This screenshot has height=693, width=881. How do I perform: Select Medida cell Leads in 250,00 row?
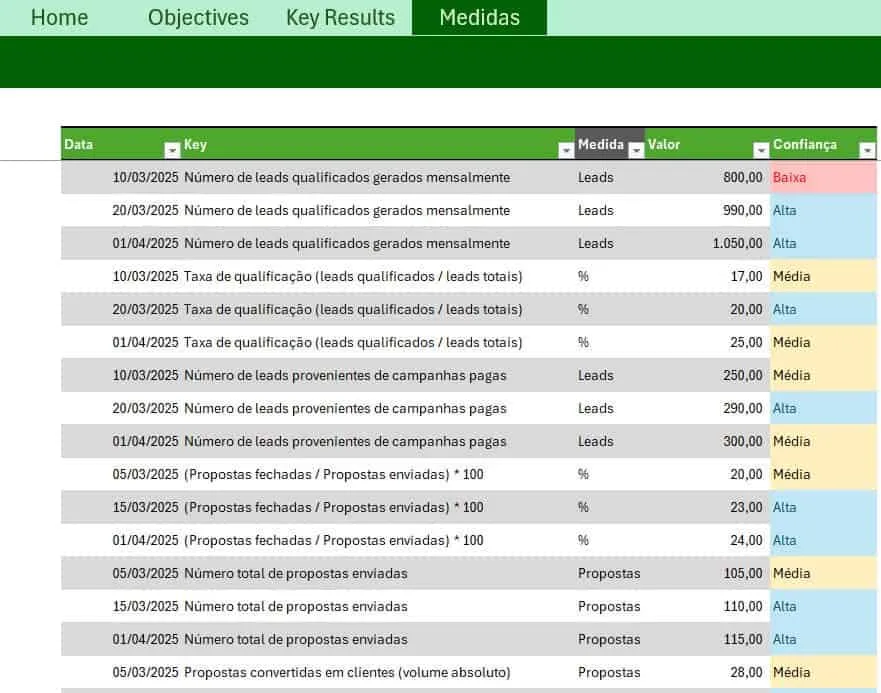click(610, 375)
